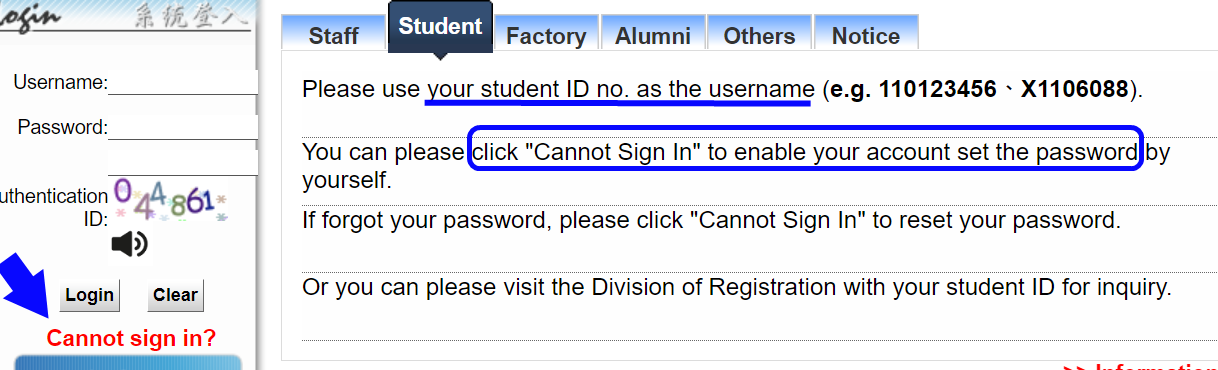Submit with the Login button

(89, 295)
